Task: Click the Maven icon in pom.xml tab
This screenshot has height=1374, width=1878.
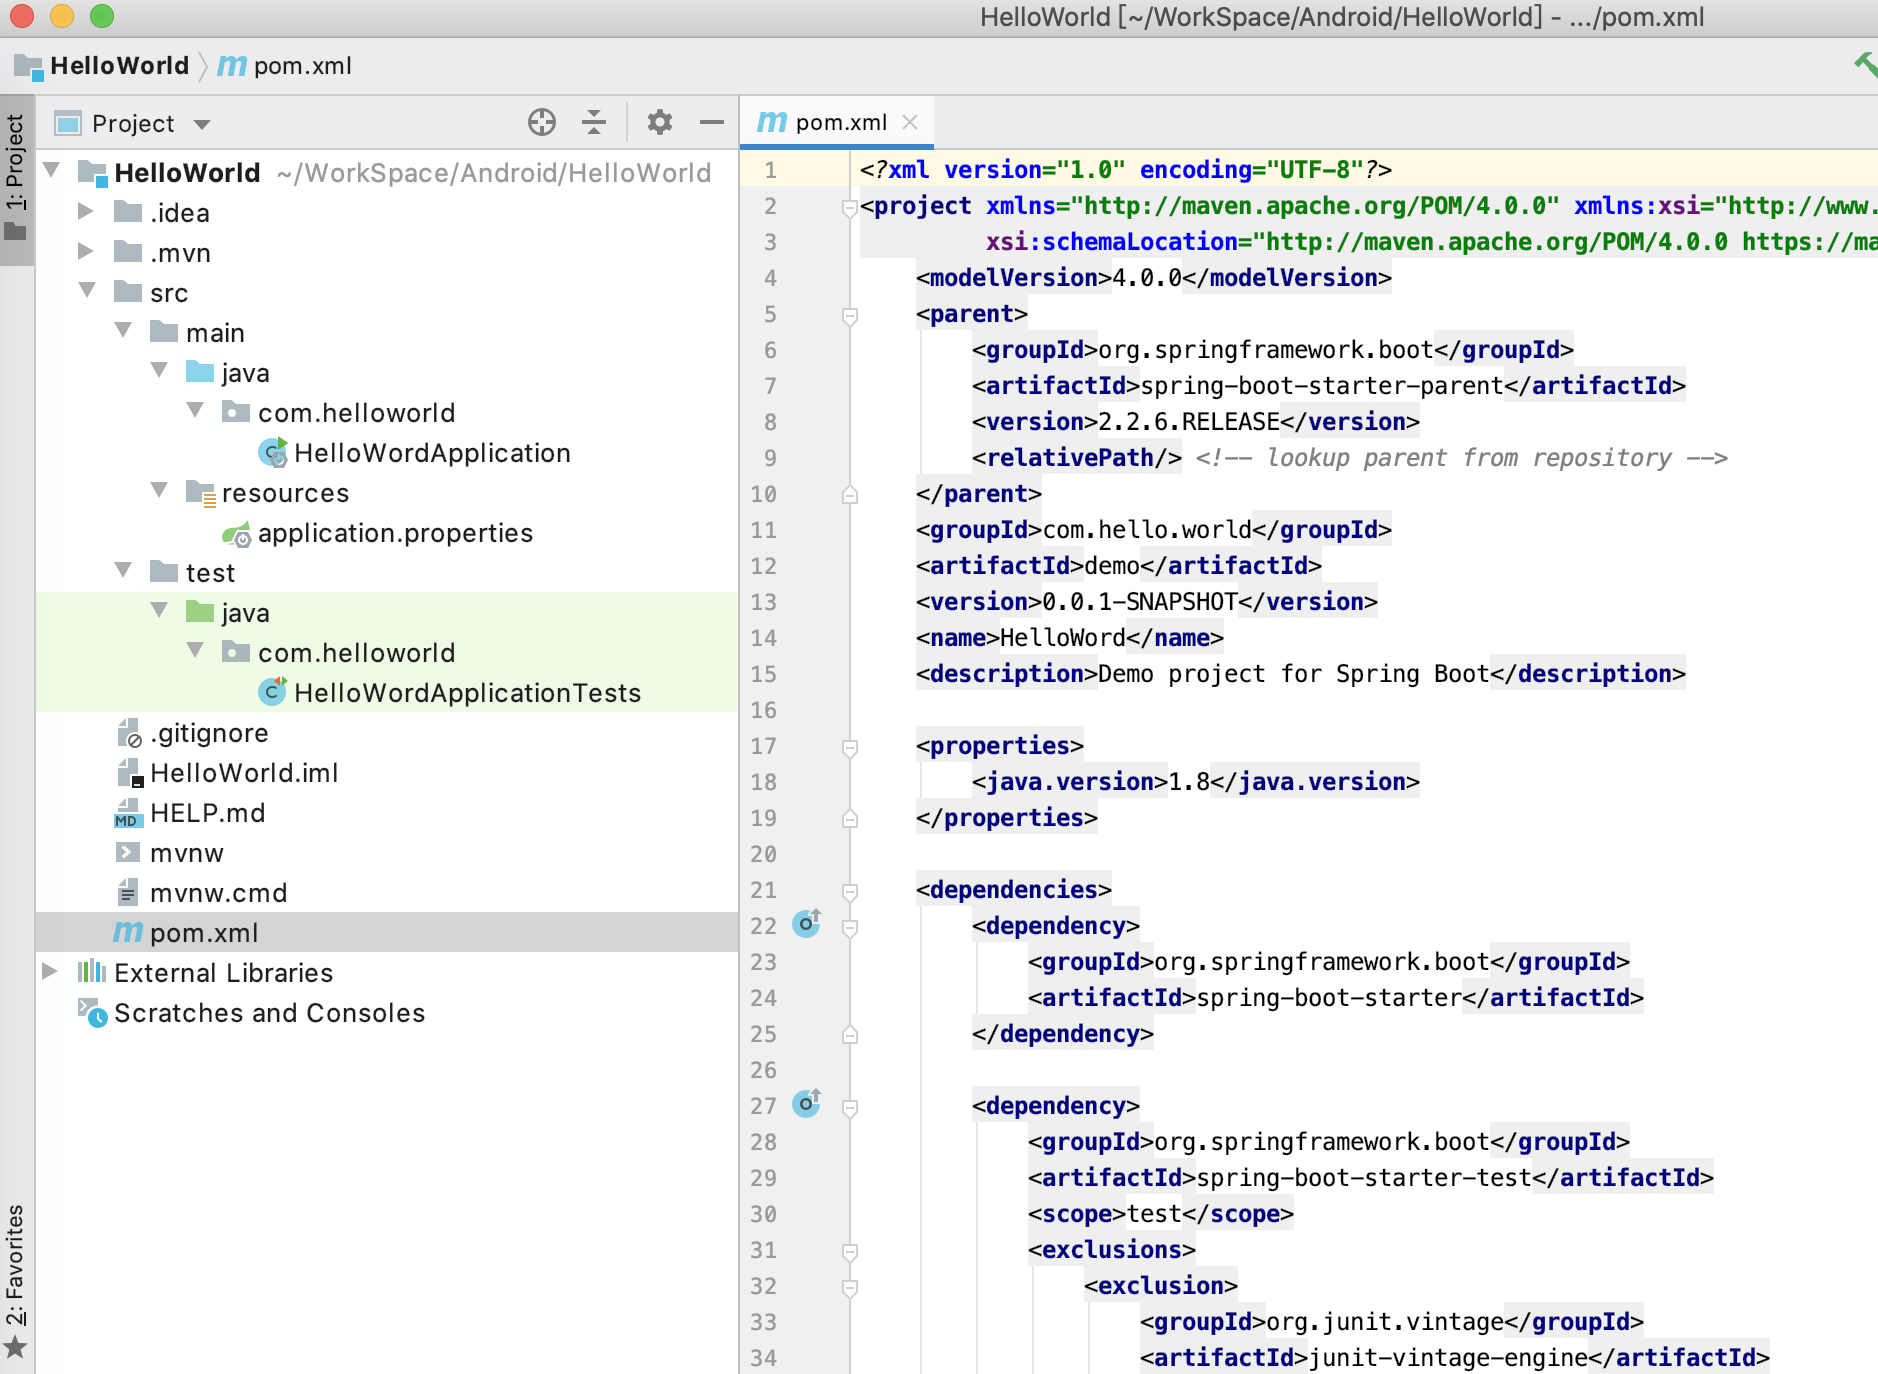Action: pos(771,122)
